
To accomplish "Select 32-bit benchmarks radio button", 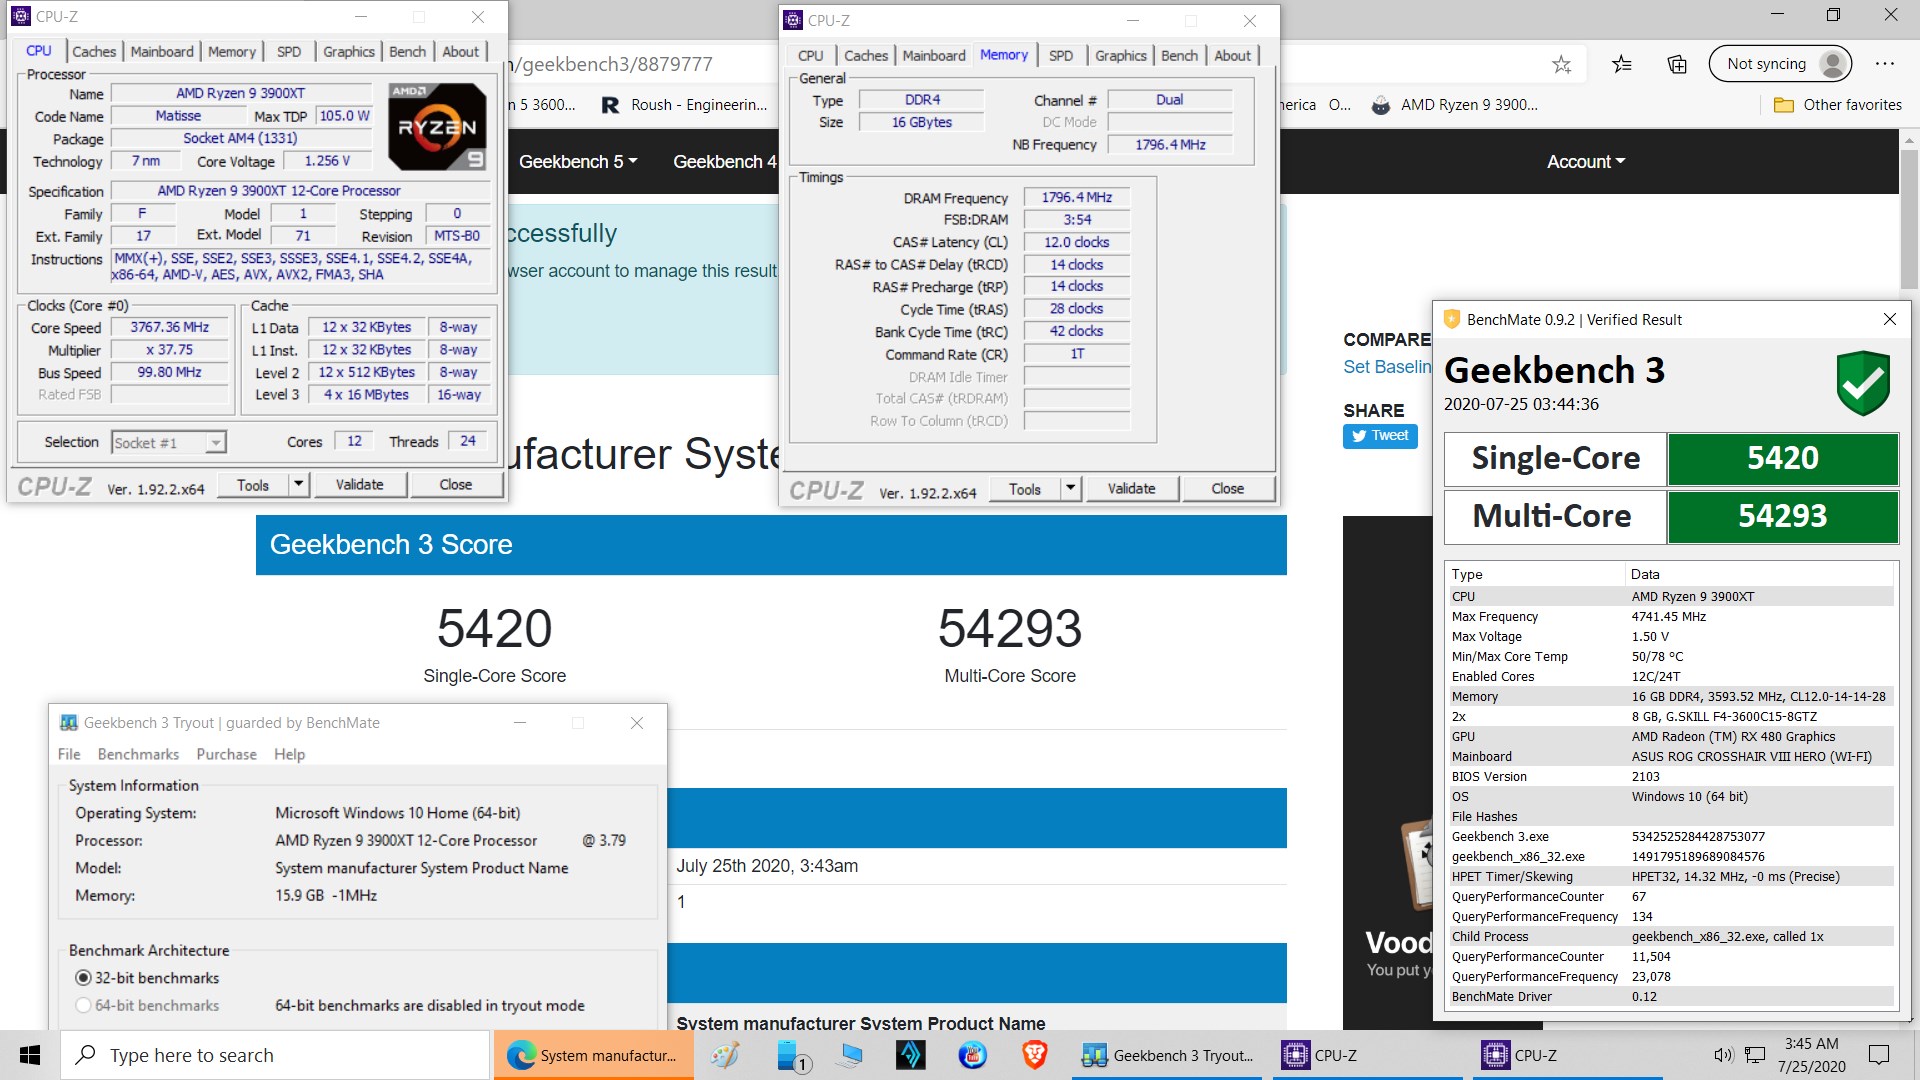I will (x=84, y=978).
